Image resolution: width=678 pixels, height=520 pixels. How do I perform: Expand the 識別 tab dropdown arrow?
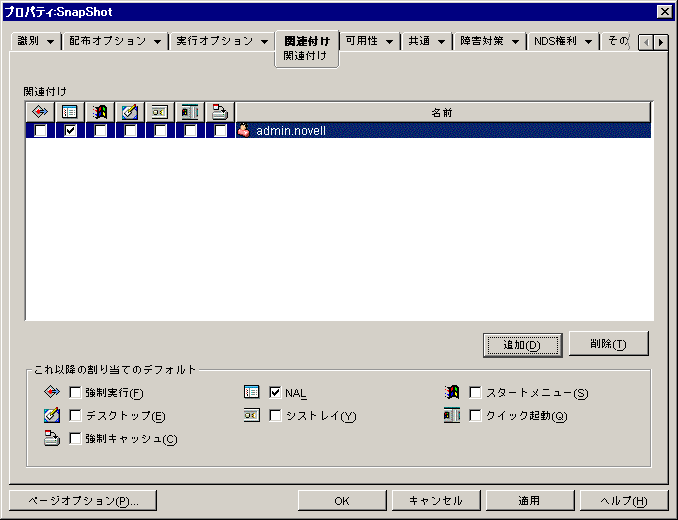(x=51, y=42)
